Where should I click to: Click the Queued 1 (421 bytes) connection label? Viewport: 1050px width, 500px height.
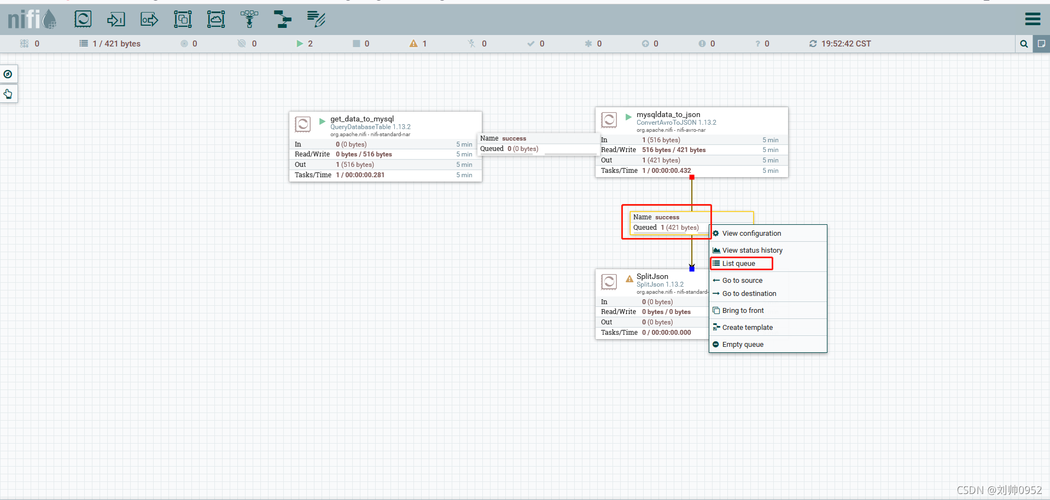pos(666,228)
